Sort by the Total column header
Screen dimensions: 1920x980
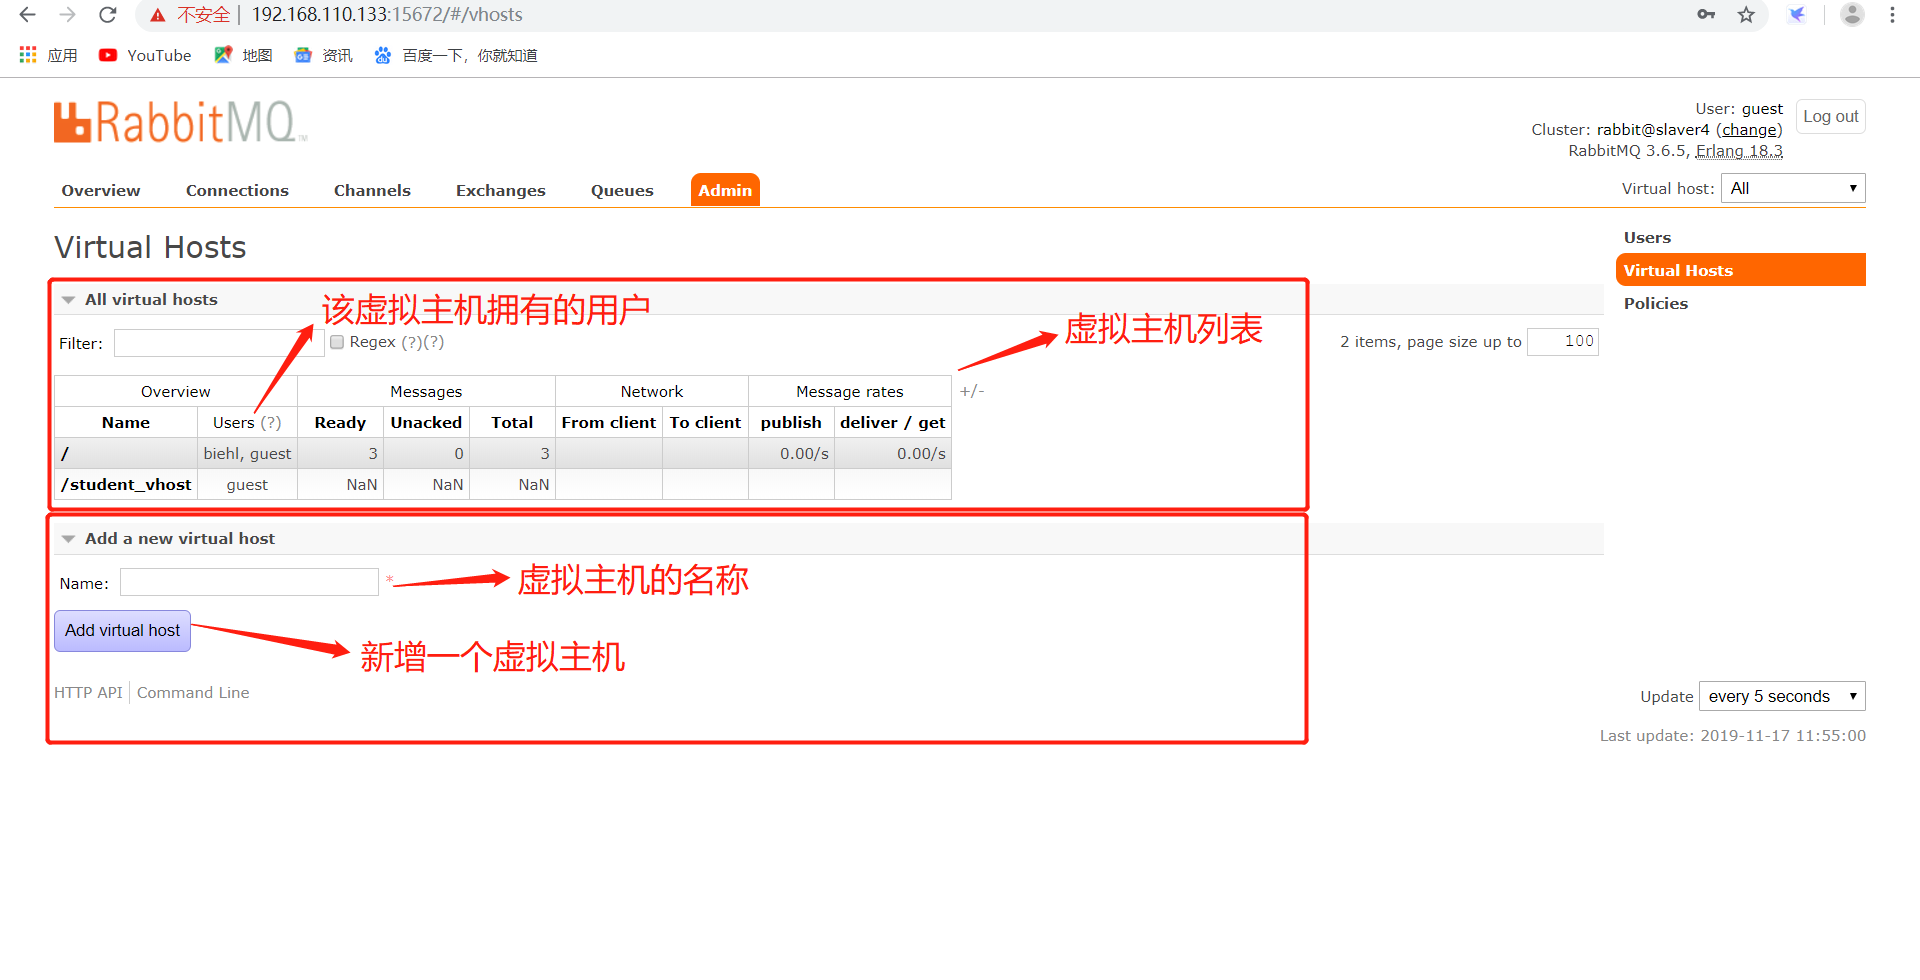click(512, 422)
